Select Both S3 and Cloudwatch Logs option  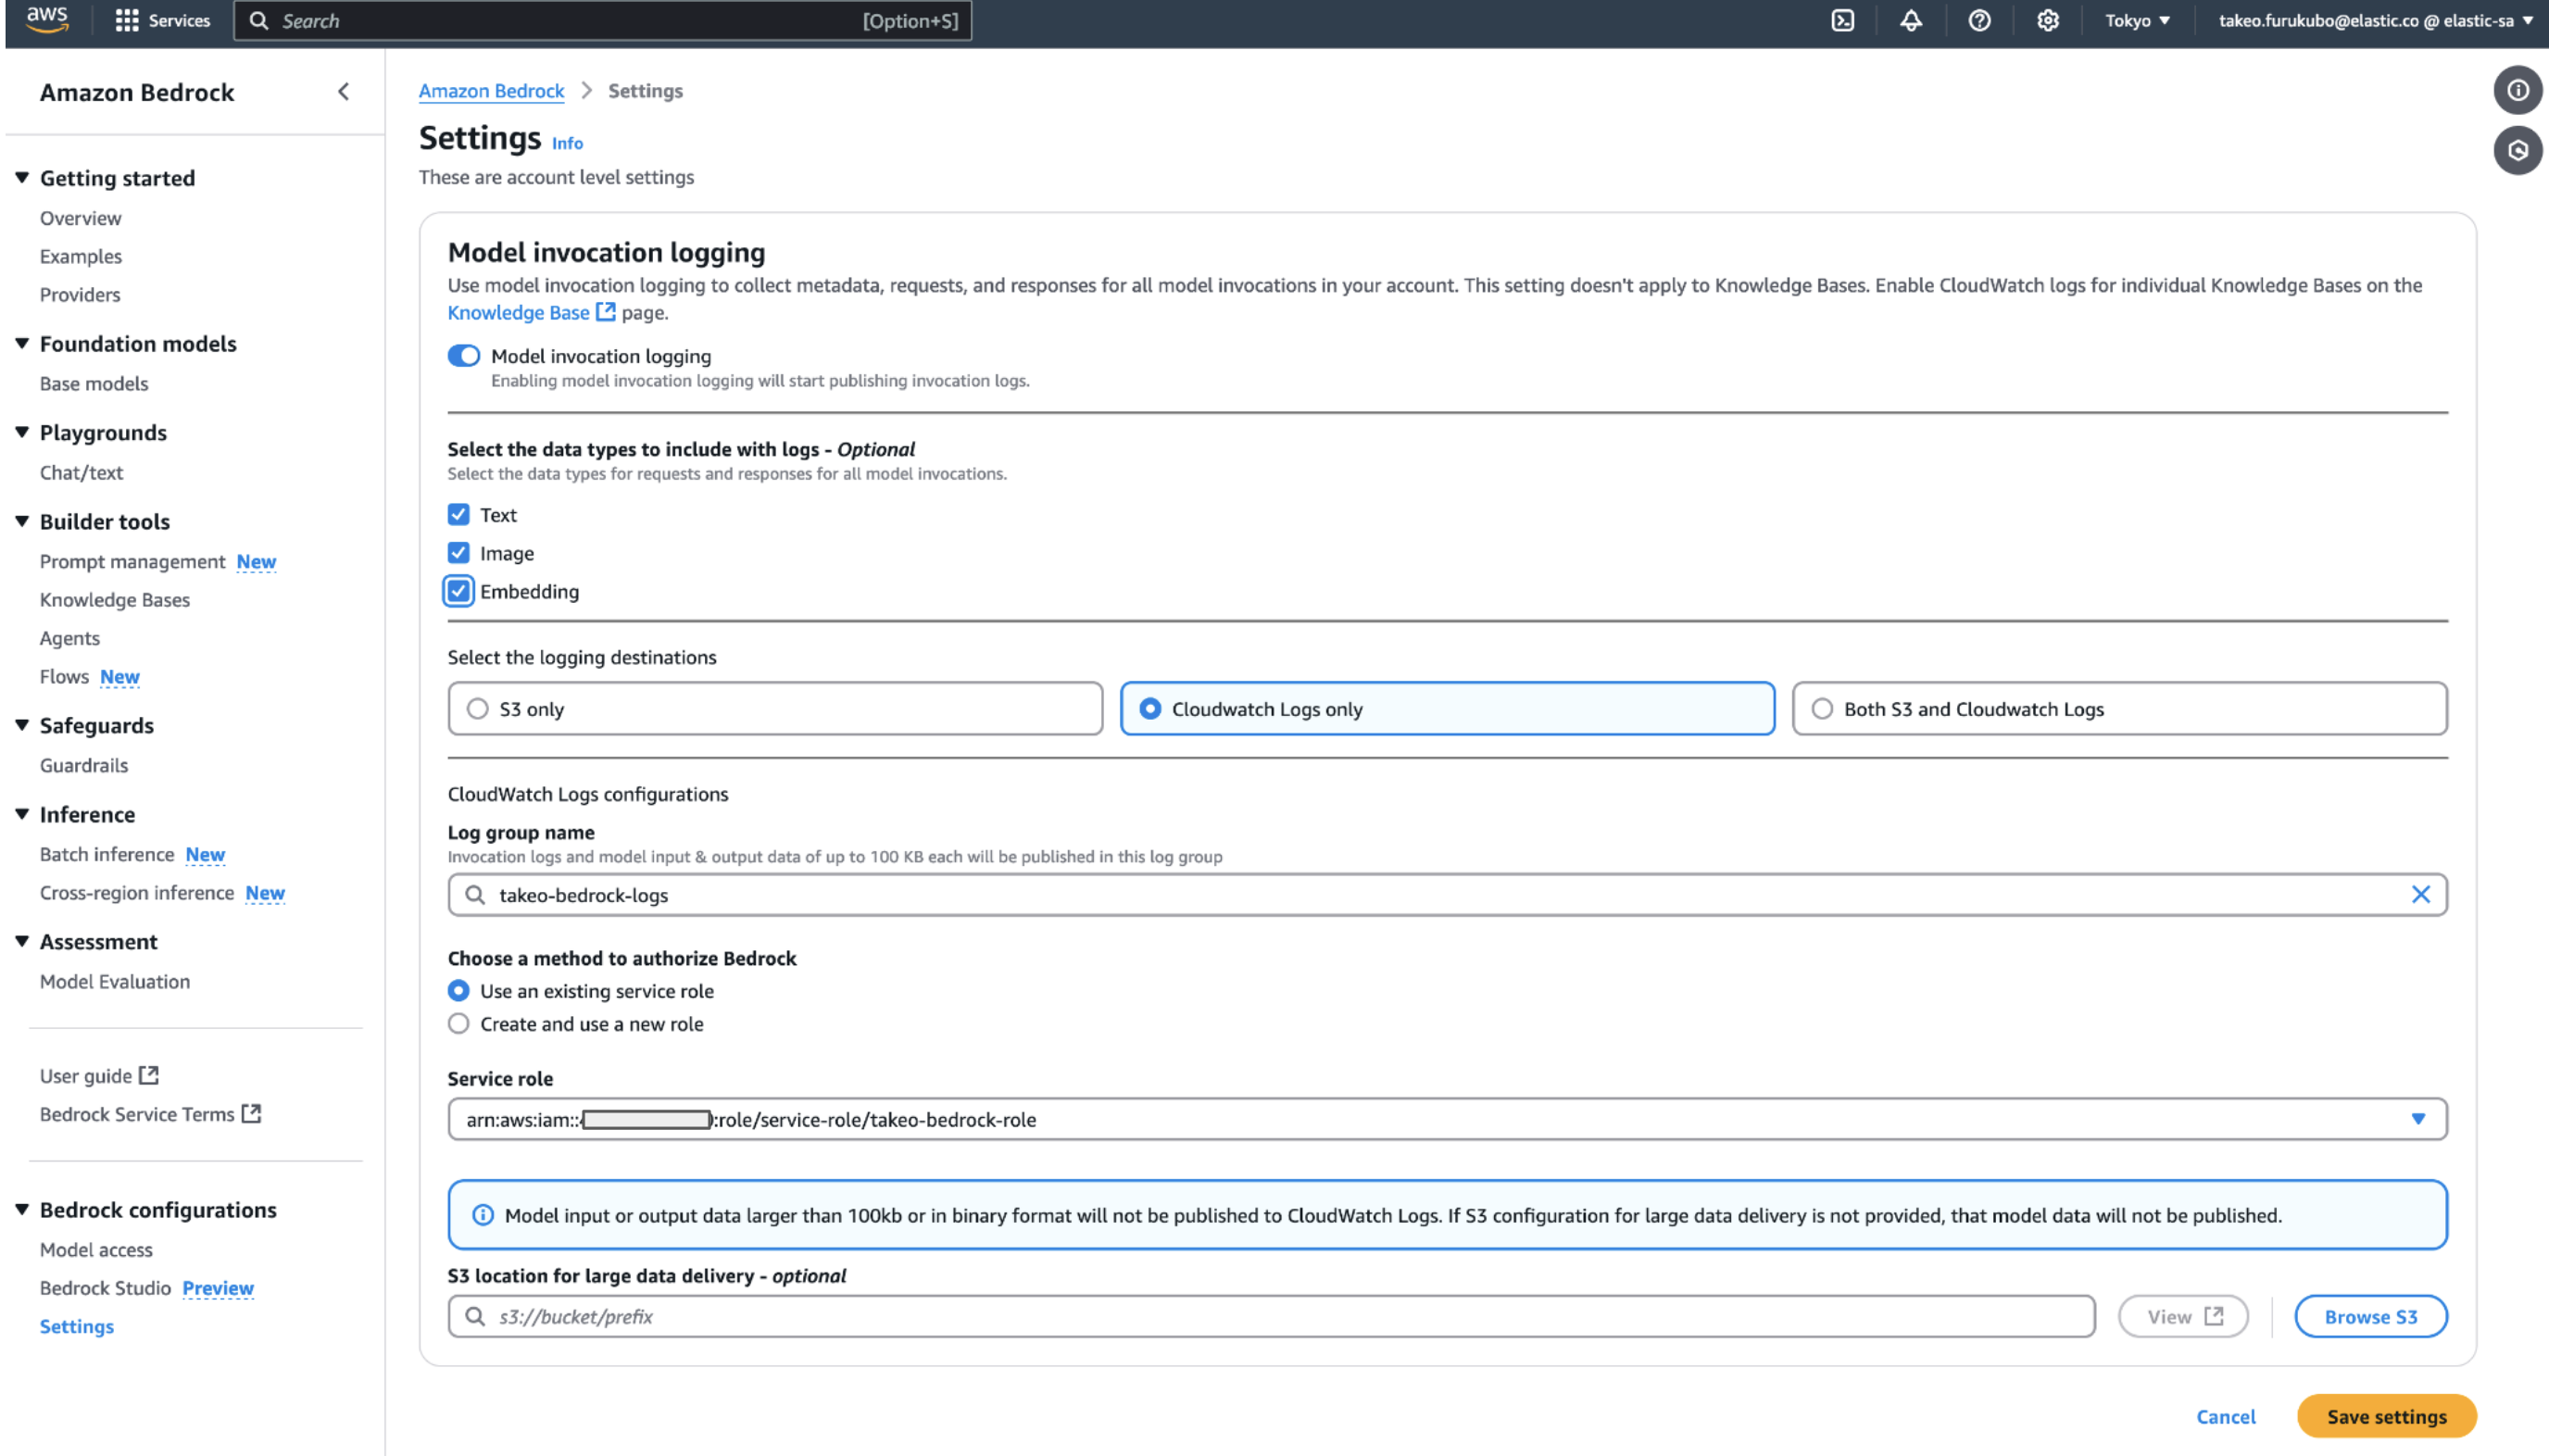(x=1822, y=709)
